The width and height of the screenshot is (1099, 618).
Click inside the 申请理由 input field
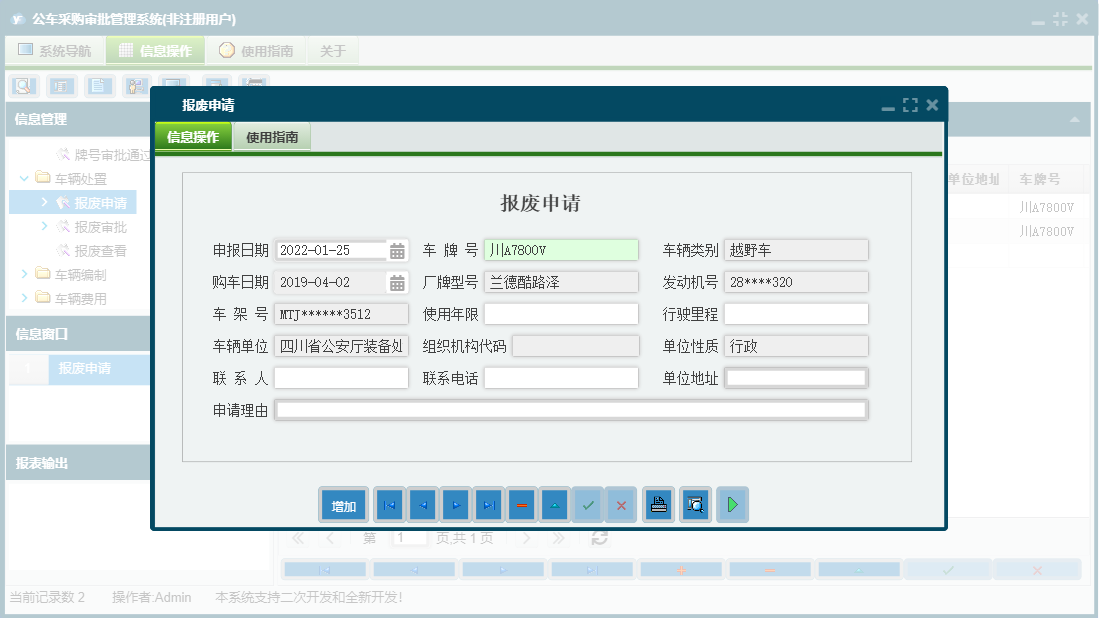click(x=570, y=409)
